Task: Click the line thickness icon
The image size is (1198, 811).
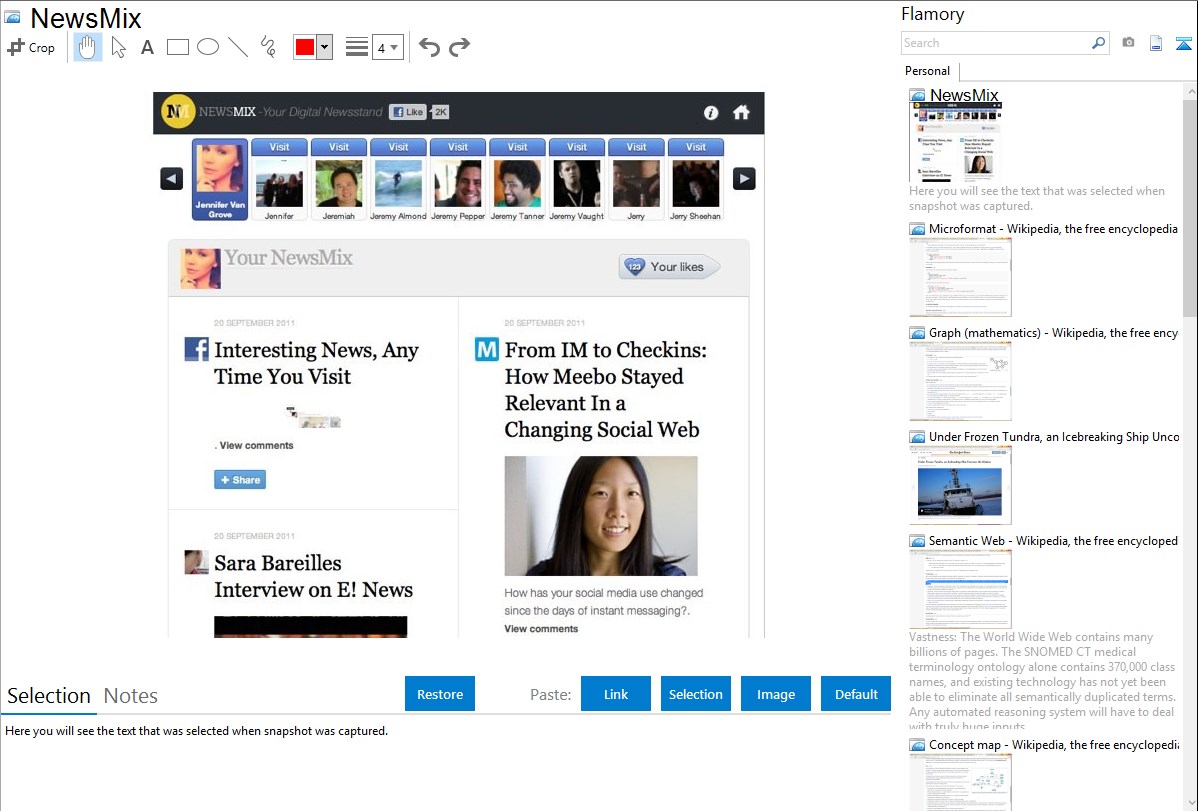Action: tap(357, 47)
